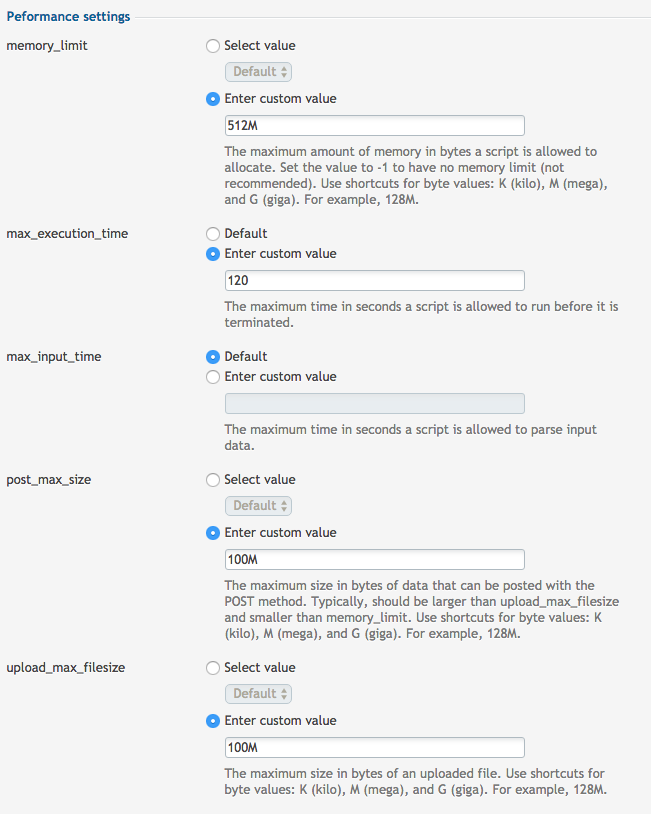Screen dimensions: 651x814
Task: Choose post_max_size 'Enter custom value' radio
Action: tap(212, 533)
